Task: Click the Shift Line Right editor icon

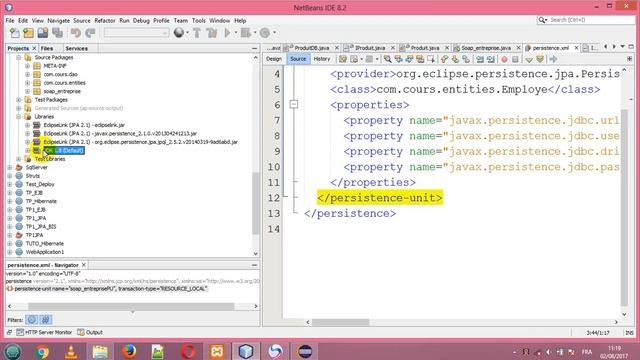Action: pos(491,59)
